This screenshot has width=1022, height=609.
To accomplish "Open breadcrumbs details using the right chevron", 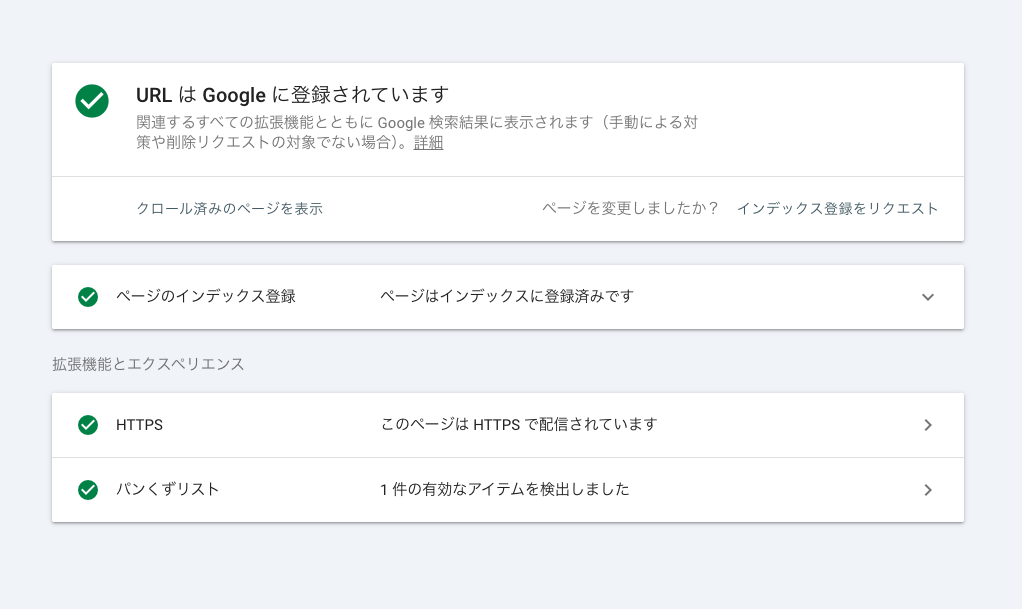I will point(928,490).
